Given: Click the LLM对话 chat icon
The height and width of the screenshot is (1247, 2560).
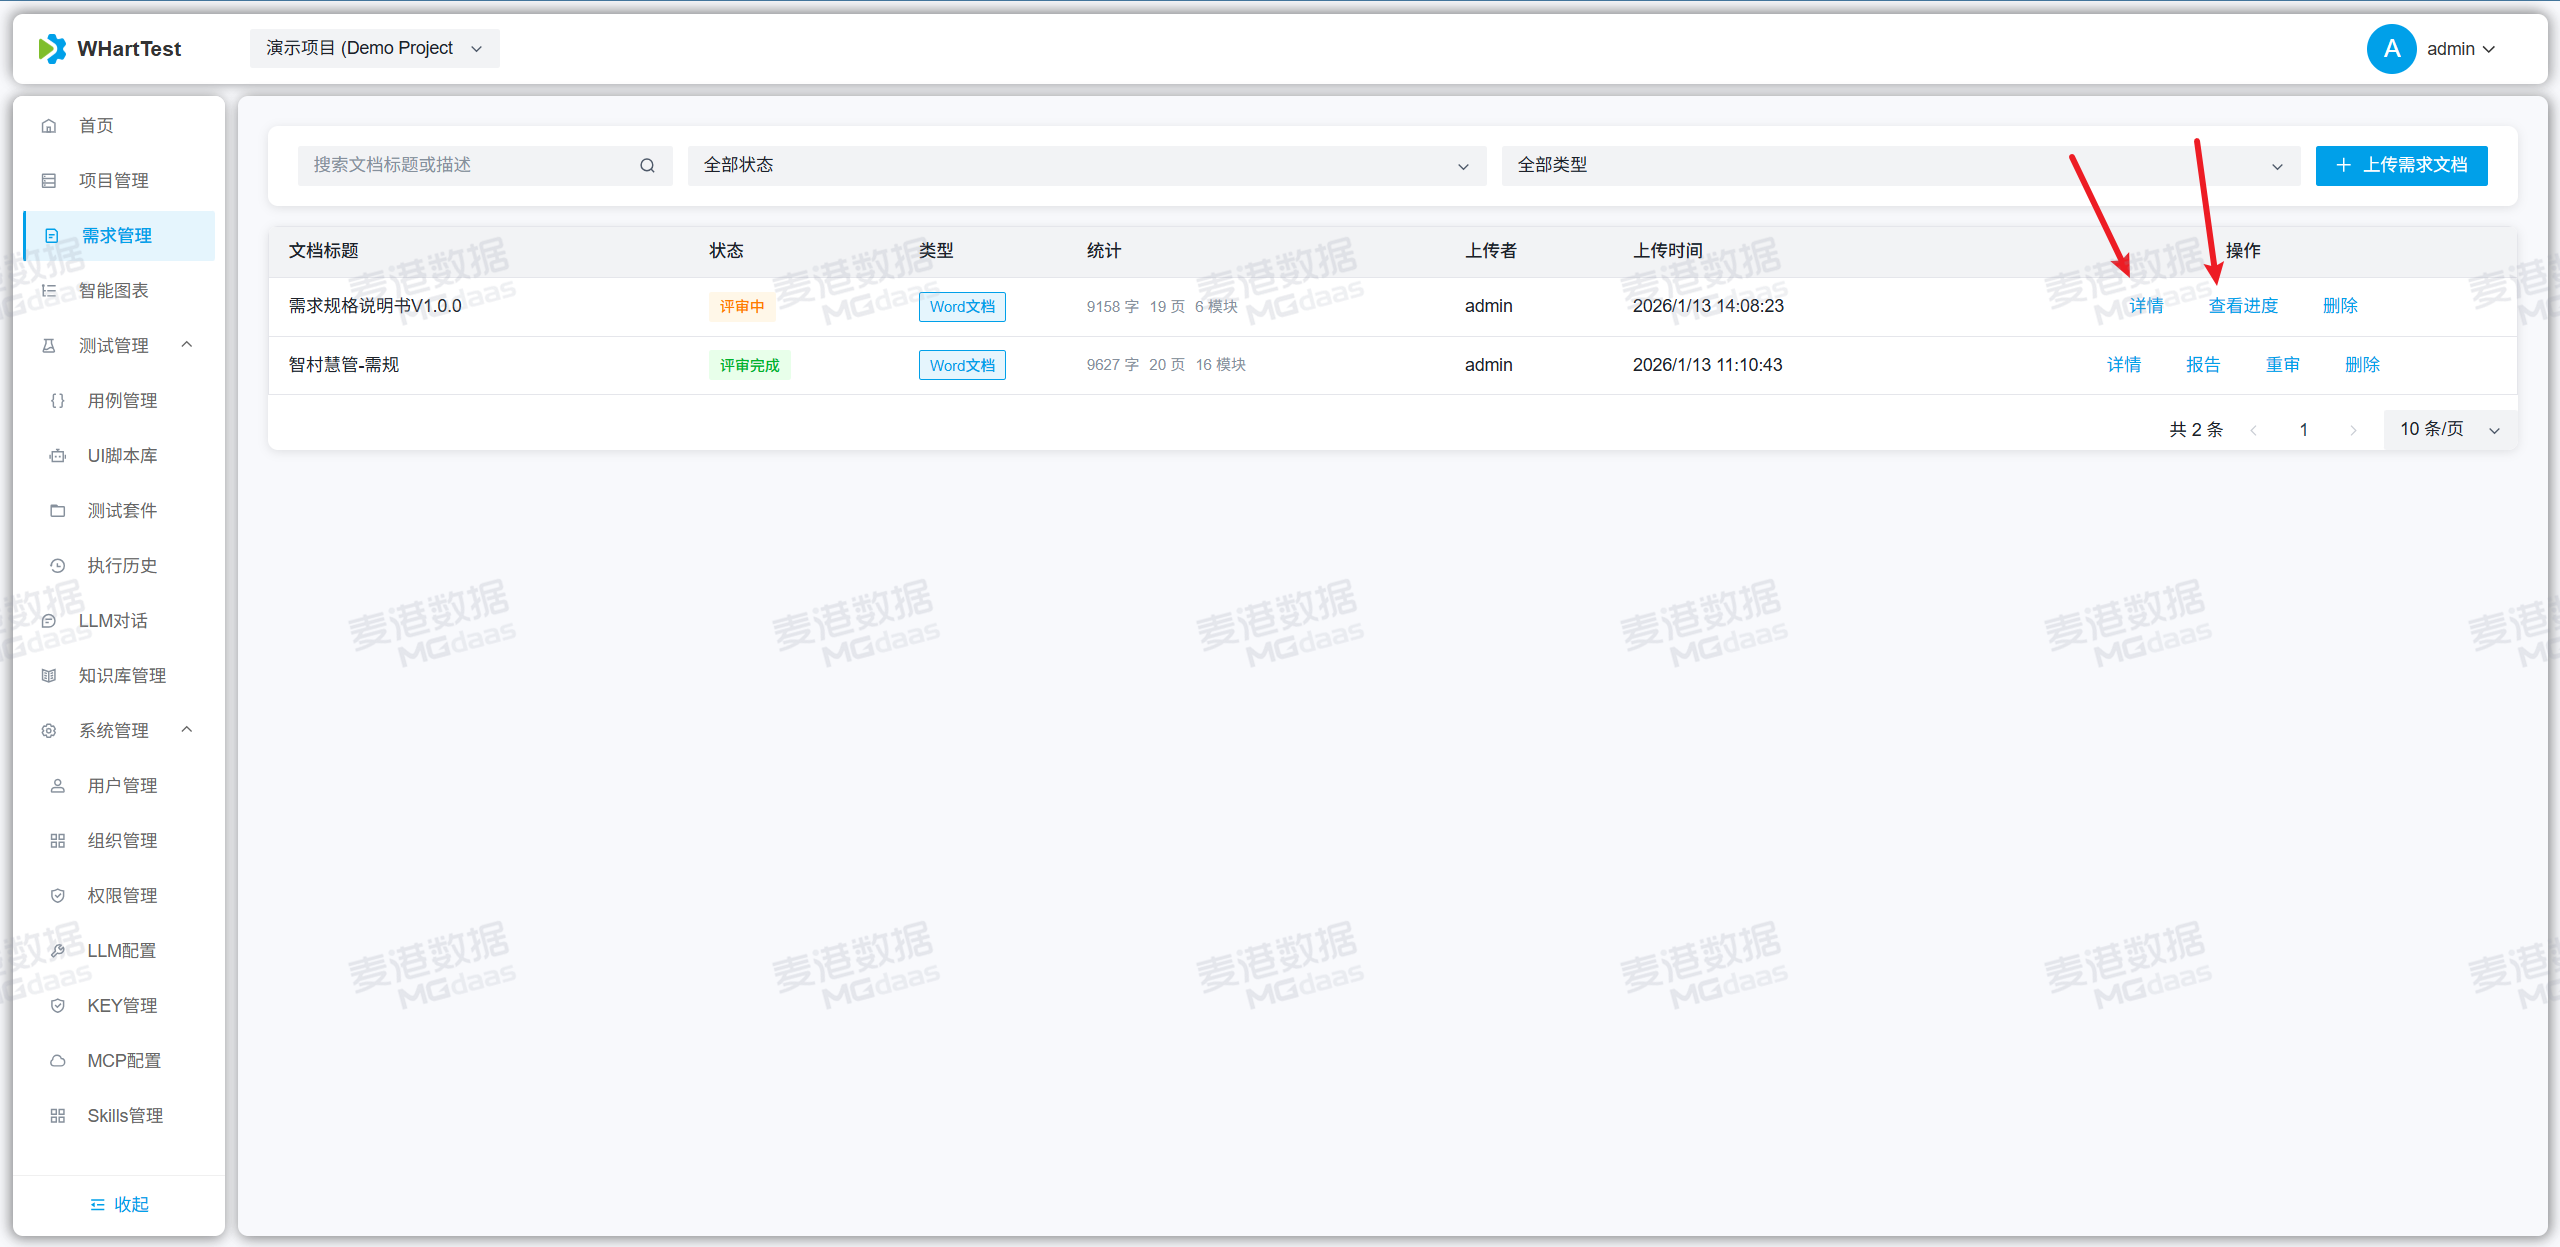Looking at the screenshot, I should (49, 621).
